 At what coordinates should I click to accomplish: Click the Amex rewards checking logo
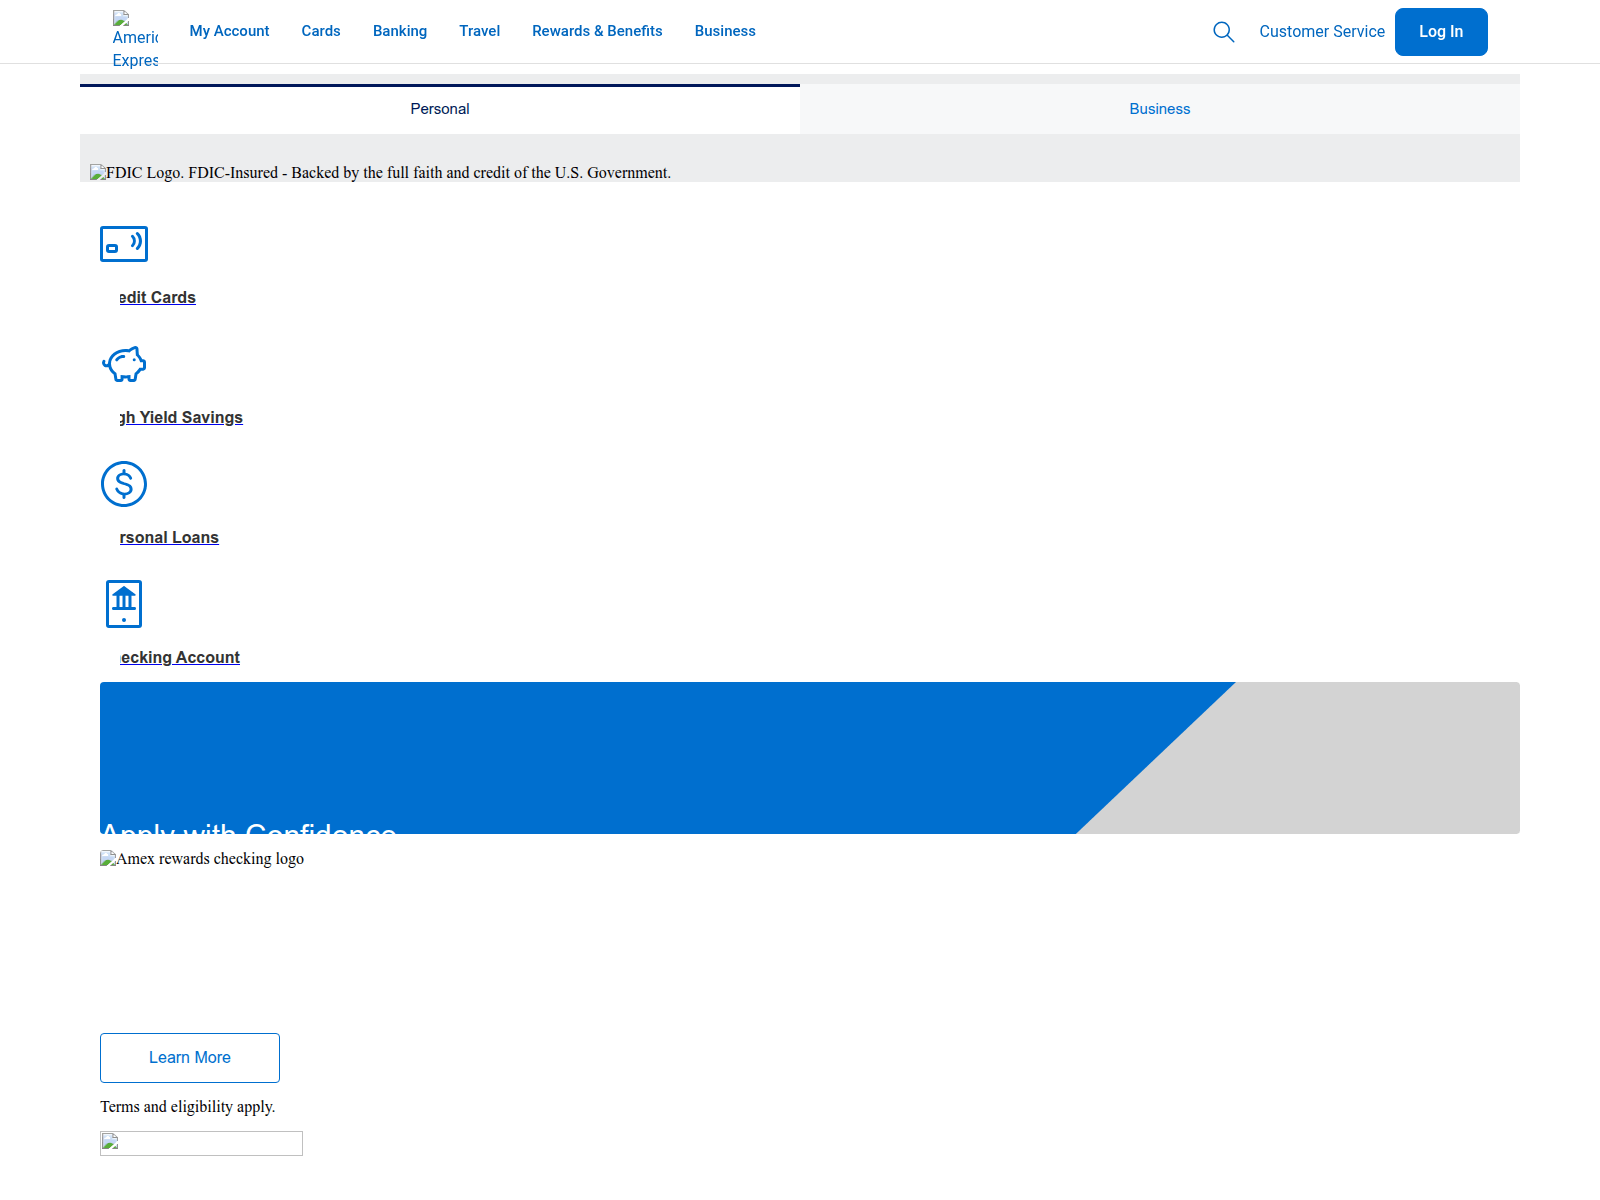click(x=202, y=859)
